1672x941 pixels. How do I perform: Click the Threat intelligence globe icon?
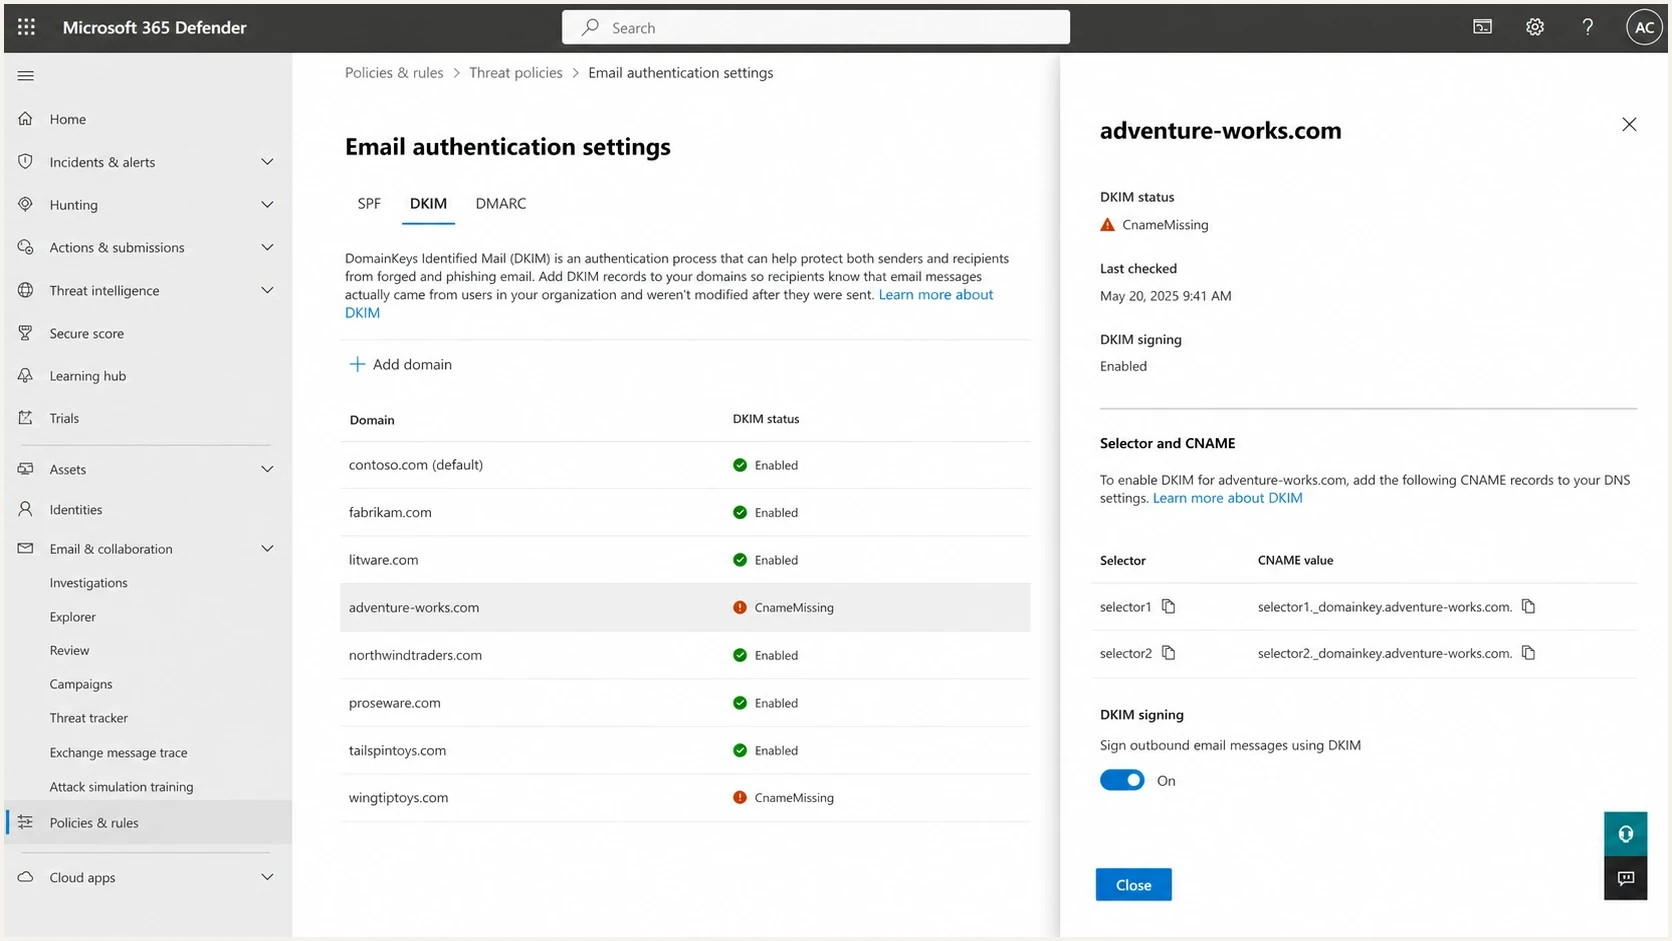coord(26,290)
